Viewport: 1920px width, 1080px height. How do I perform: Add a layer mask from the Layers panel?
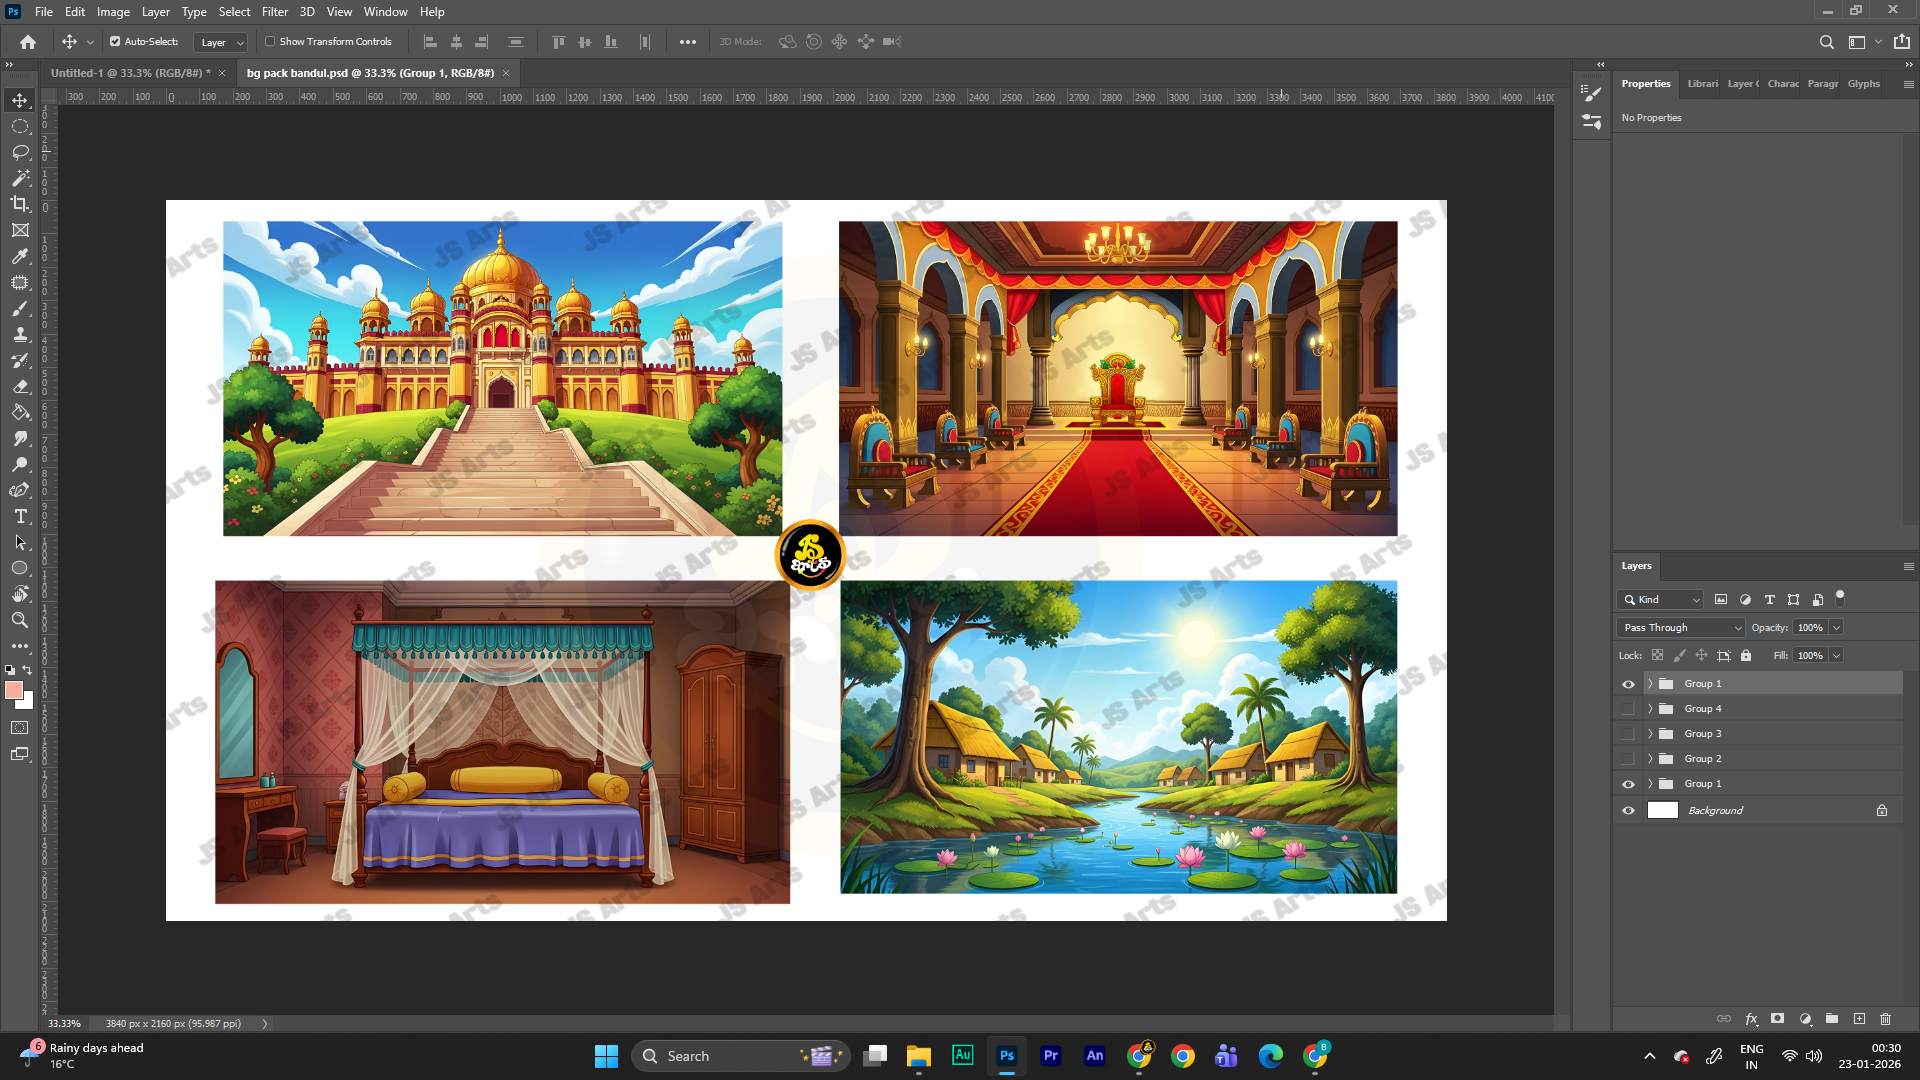(x=1777, y=1018)
